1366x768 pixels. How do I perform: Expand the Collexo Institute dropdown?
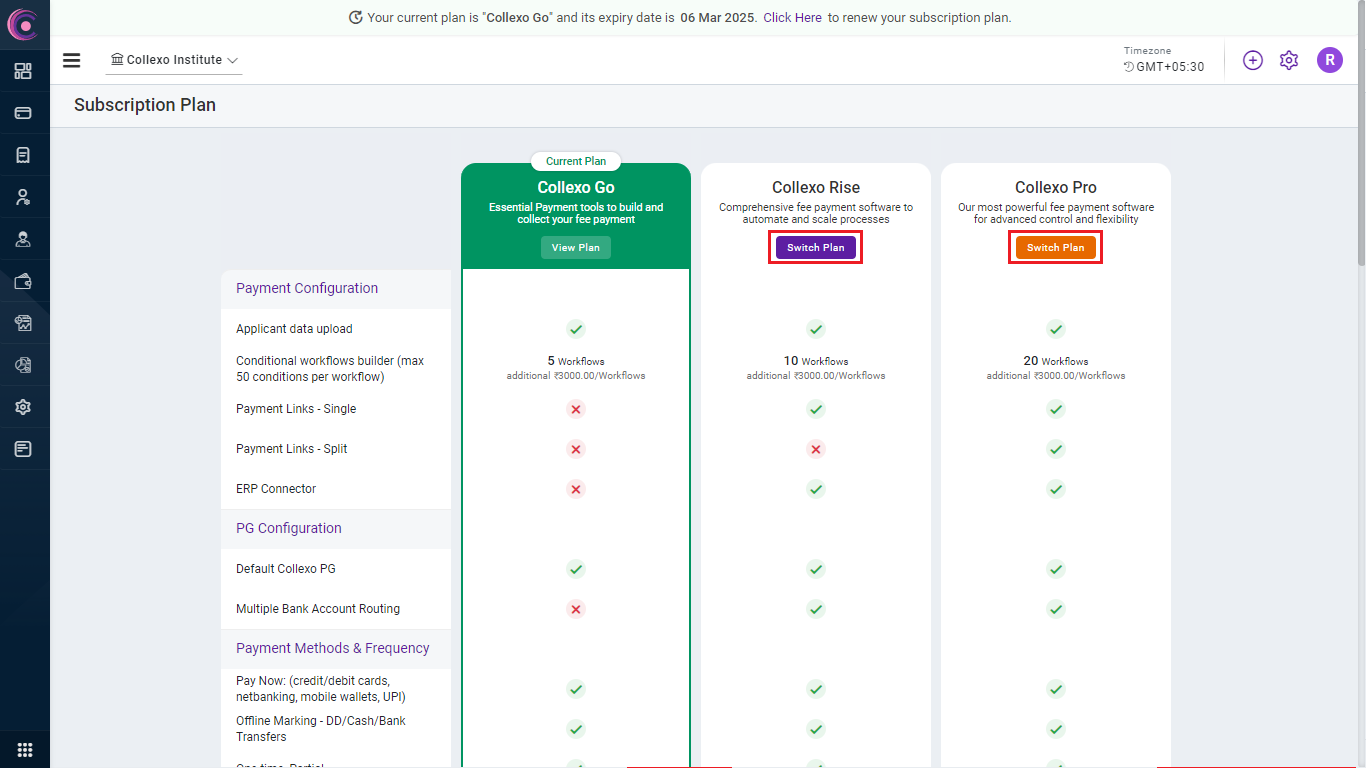175,60
